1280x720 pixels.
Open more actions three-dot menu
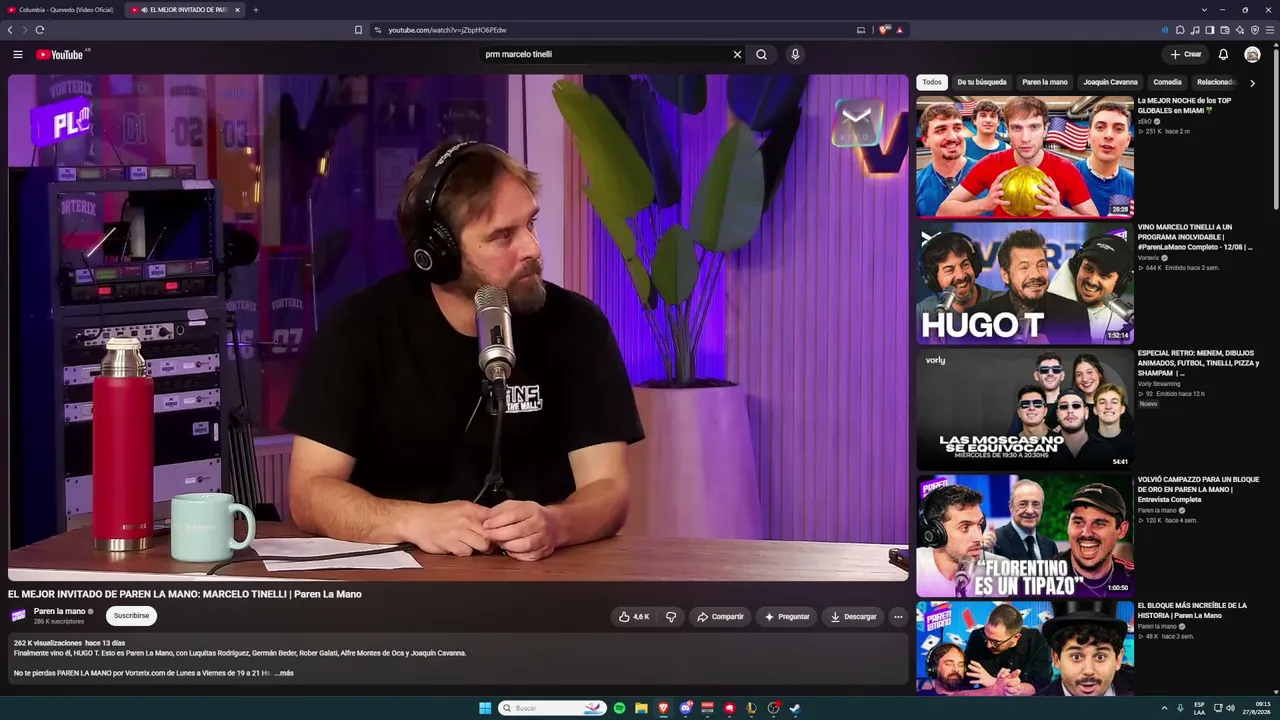coord(898,617)
